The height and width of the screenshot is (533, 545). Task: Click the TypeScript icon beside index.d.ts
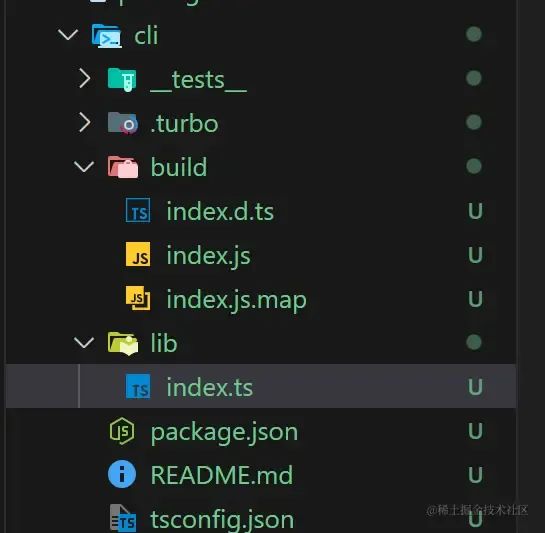[138, 210]
